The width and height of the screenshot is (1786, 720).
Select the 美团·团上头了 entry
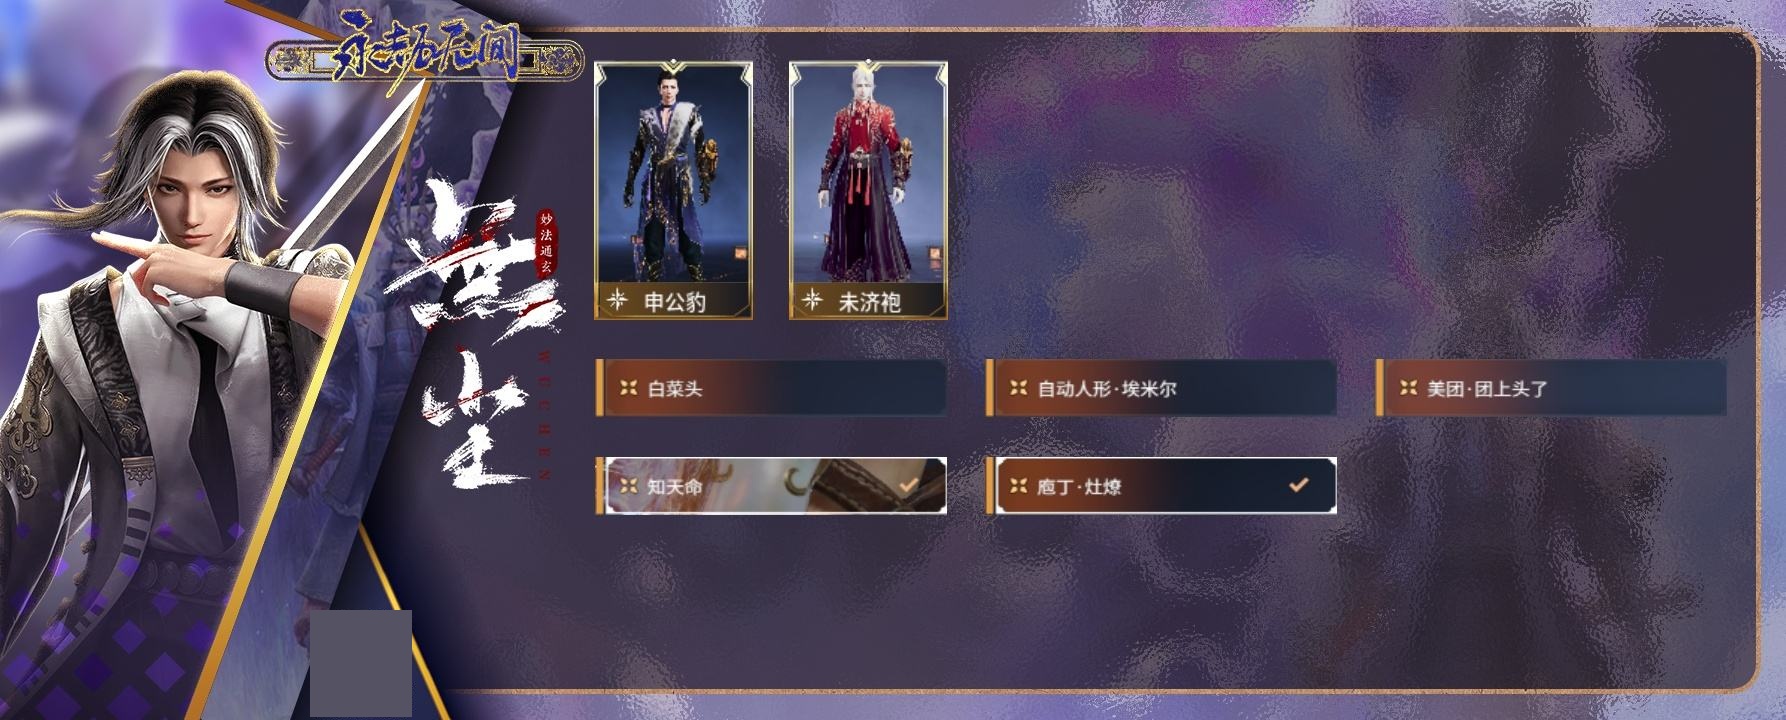click(x=1551, y=388)
